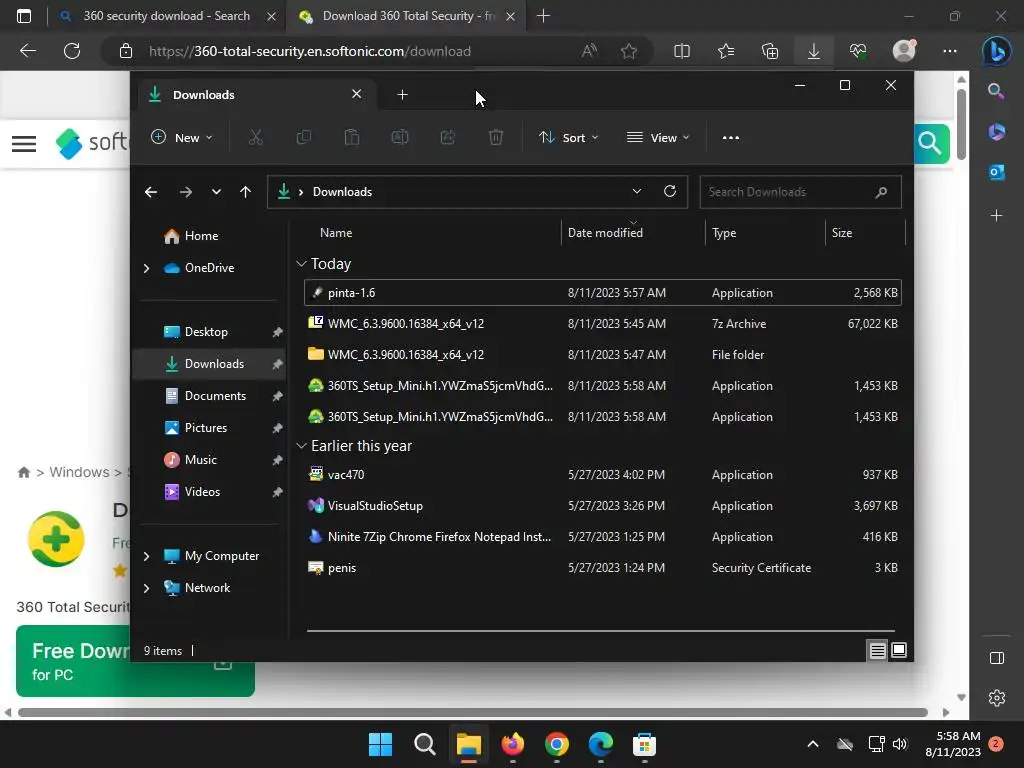The width and height of the screenshot is (1024, 768).
Task: Switch to large thumbnails view in status bar
Action: click(899, 650)
